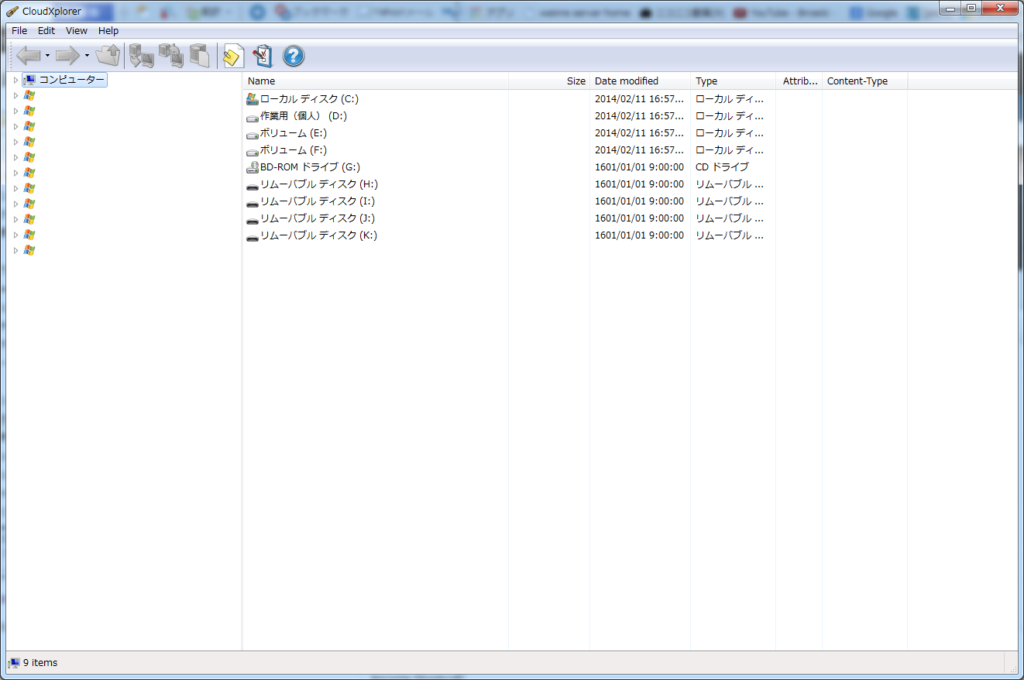
Task: Open the View menu
Action: (x=76, y=31)
